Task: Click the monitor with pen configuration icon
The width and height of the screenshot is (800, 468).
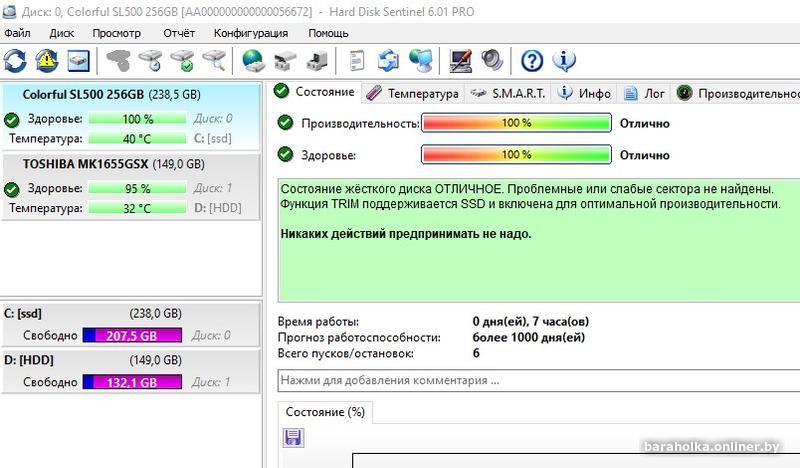Action: 460,61
